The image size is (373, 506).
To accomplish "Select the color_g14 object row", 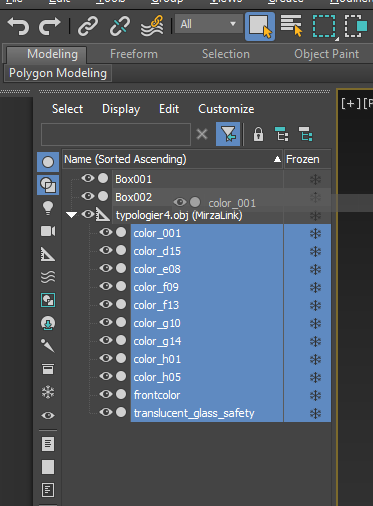I will 207,341.
